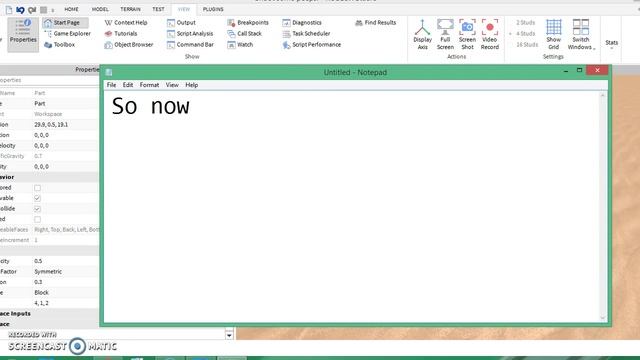
Task: Click the Block shape value
Action: pos(42,293)
